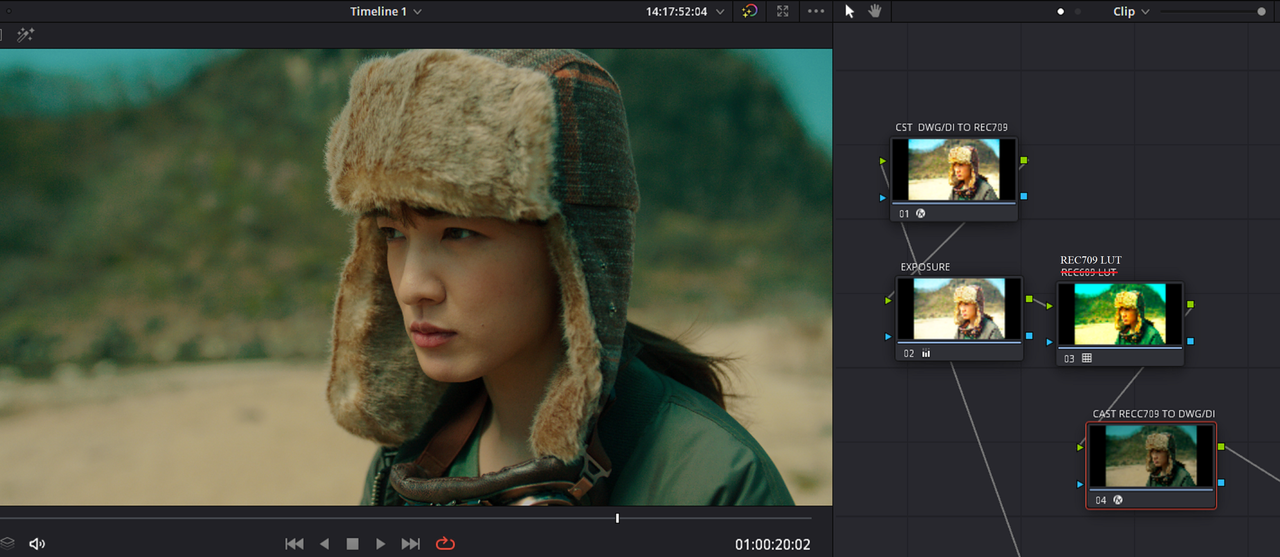The image size is (1280, 557).
Task: Click node 03 blue key input connector
Action: [x=1049, y=341]
